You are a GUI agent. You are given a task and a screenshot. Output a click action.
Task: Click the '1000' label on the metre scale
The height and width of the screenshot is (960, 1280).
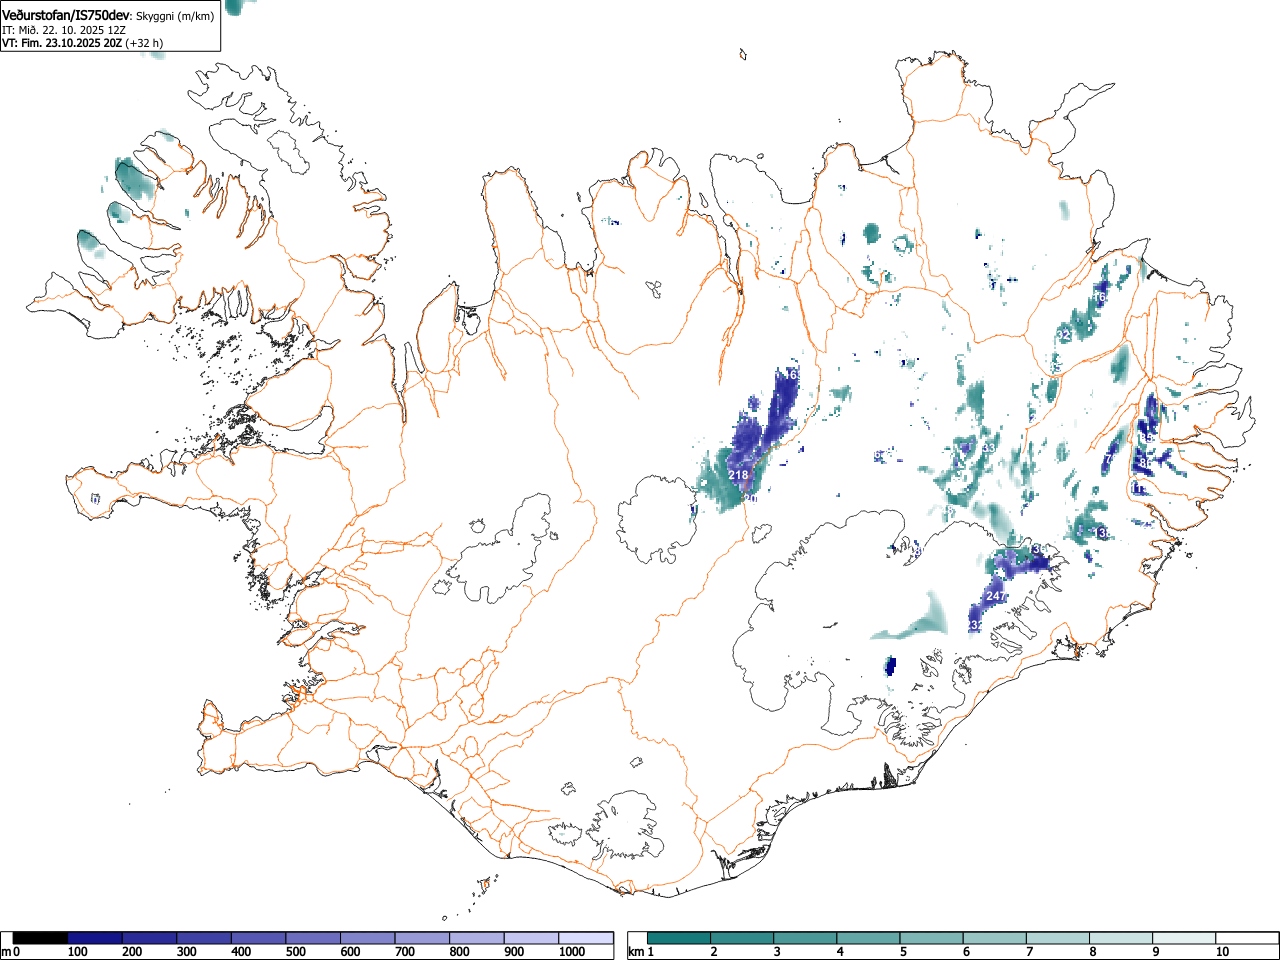point(572,952)
